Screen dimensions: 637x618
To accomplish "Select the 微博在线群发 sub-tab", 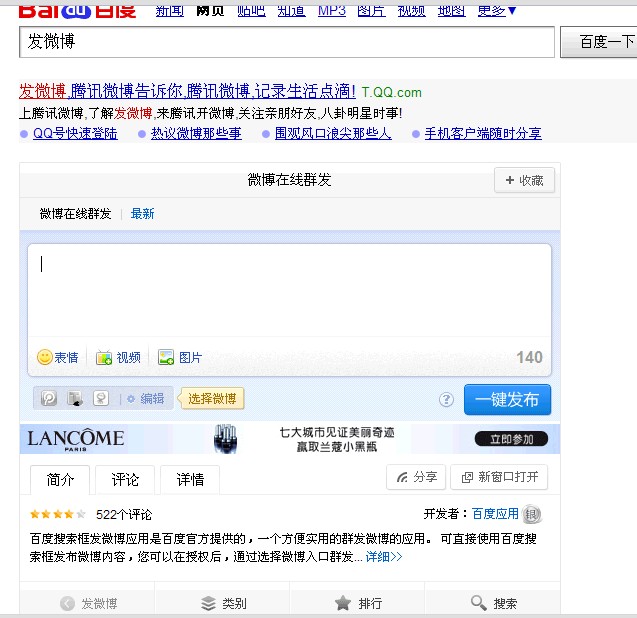I will pos(75,214).
